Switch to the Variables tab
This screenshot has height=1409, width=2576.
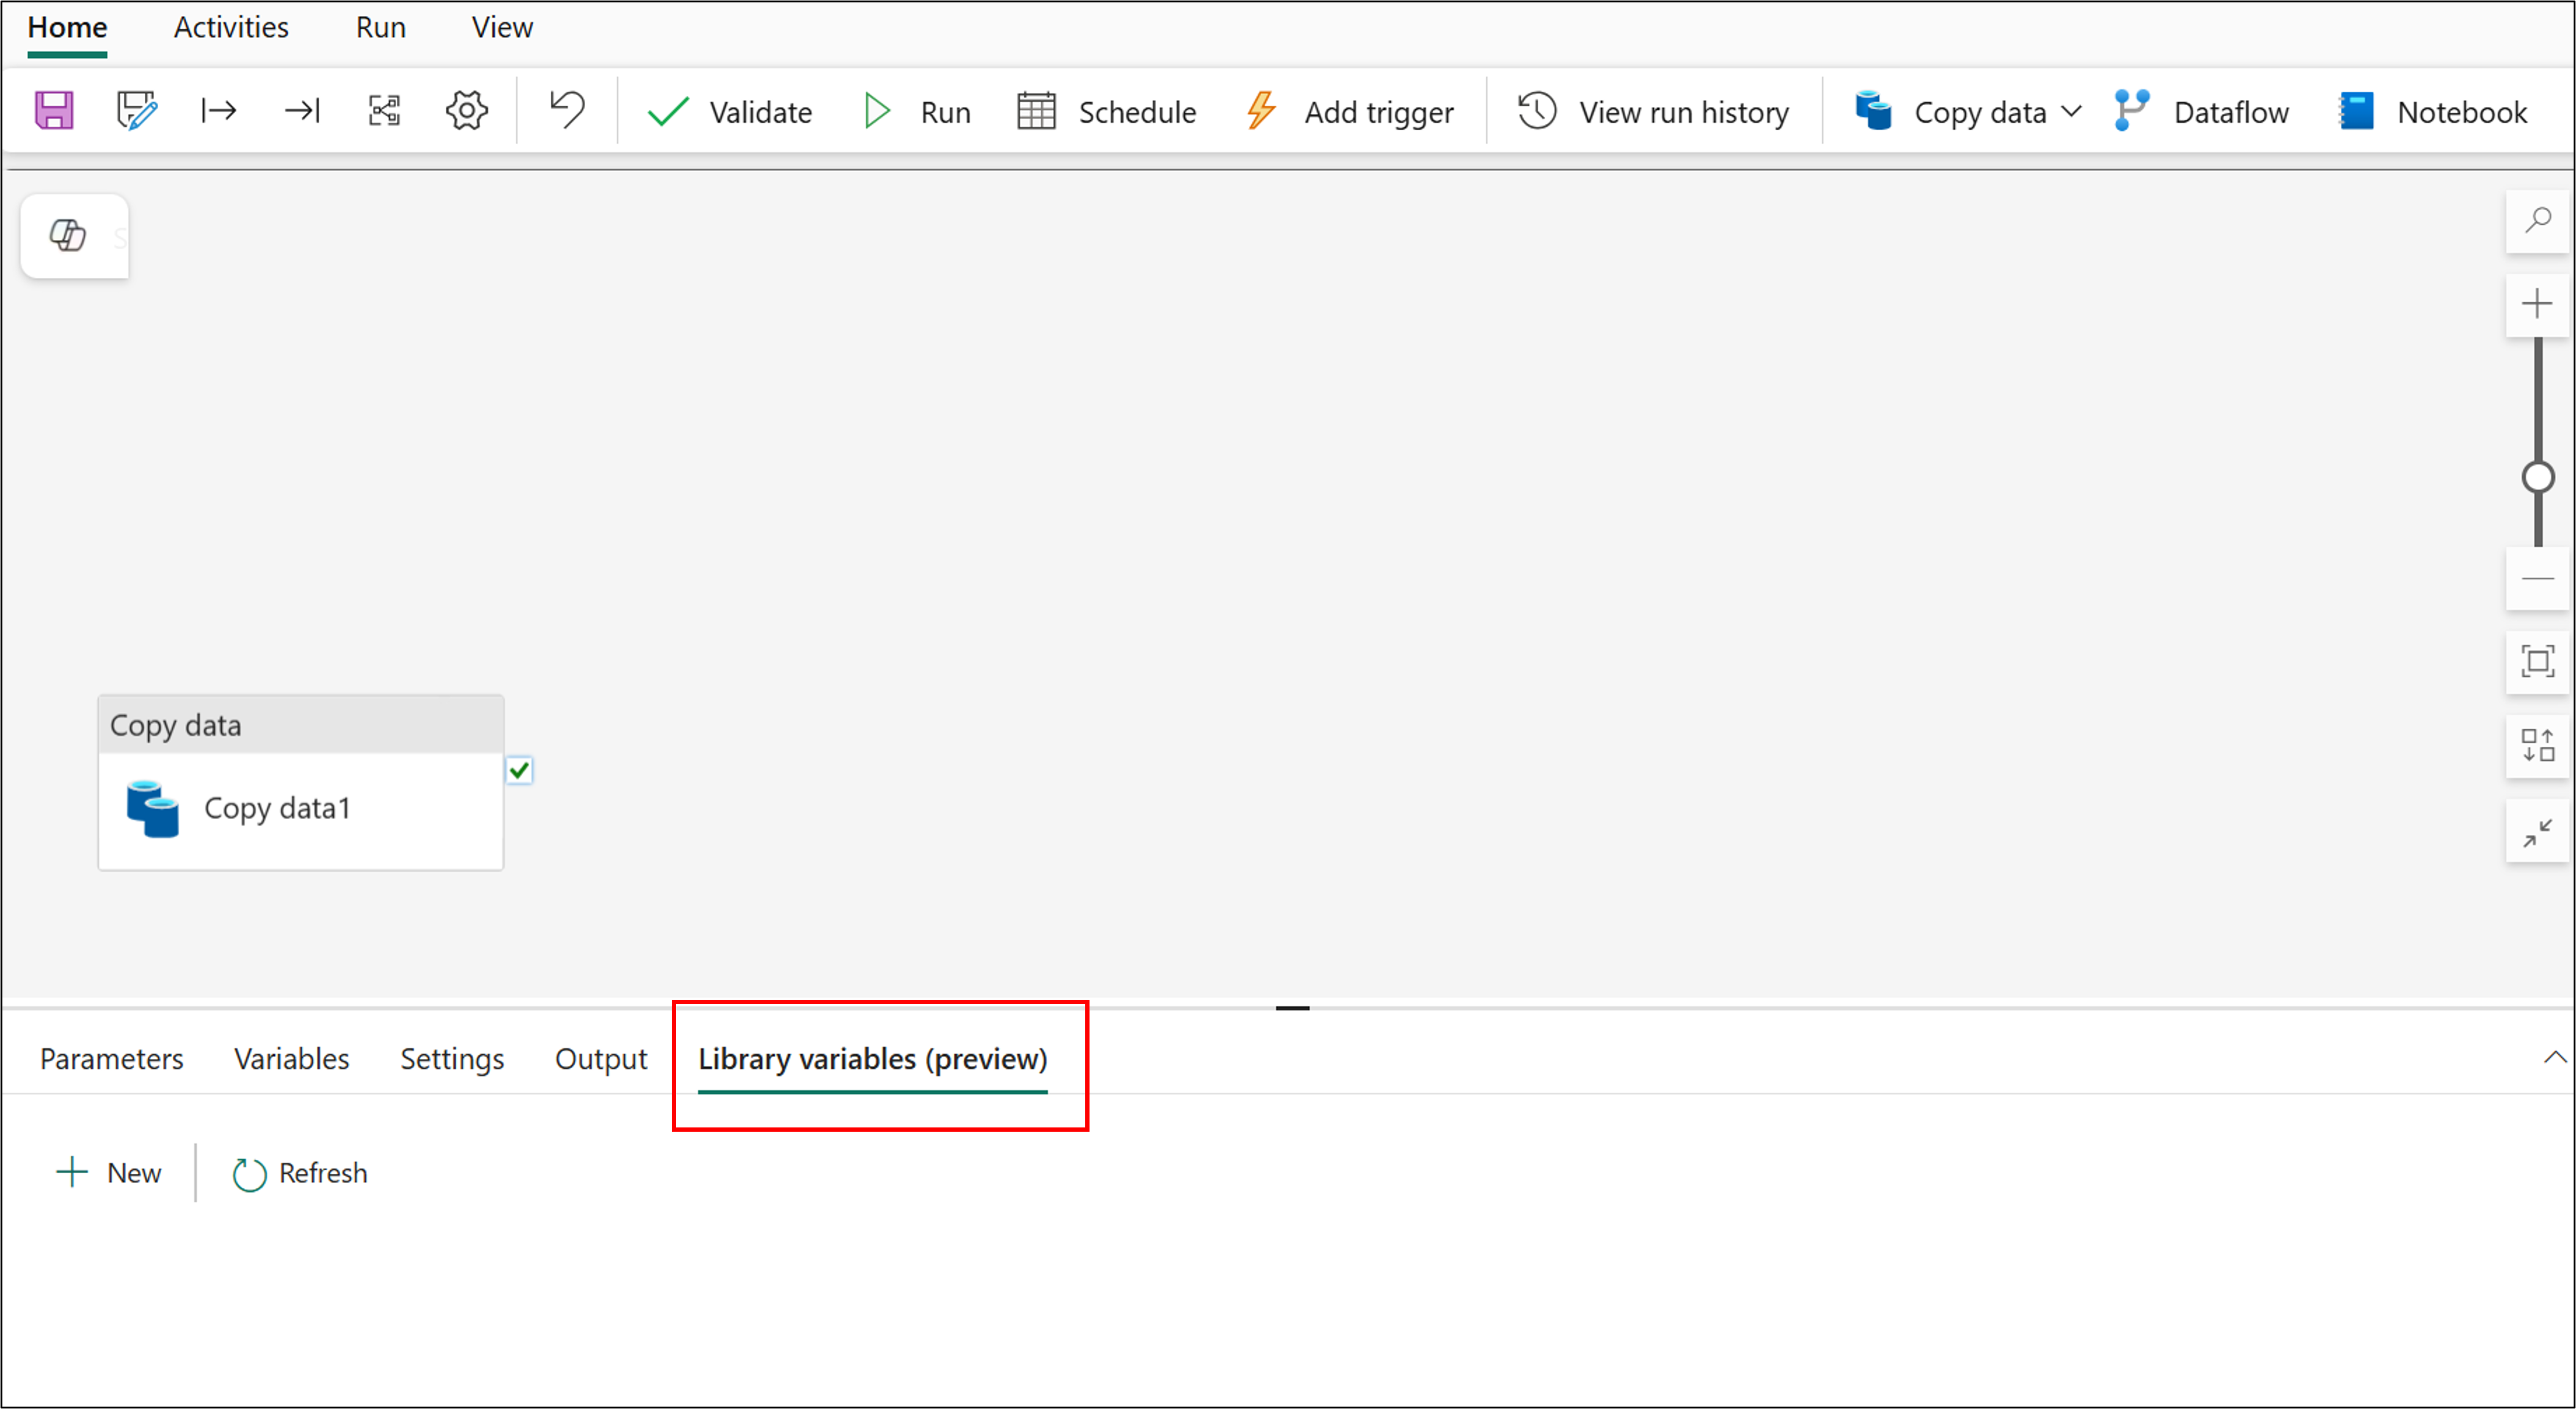coord(291,1058)
